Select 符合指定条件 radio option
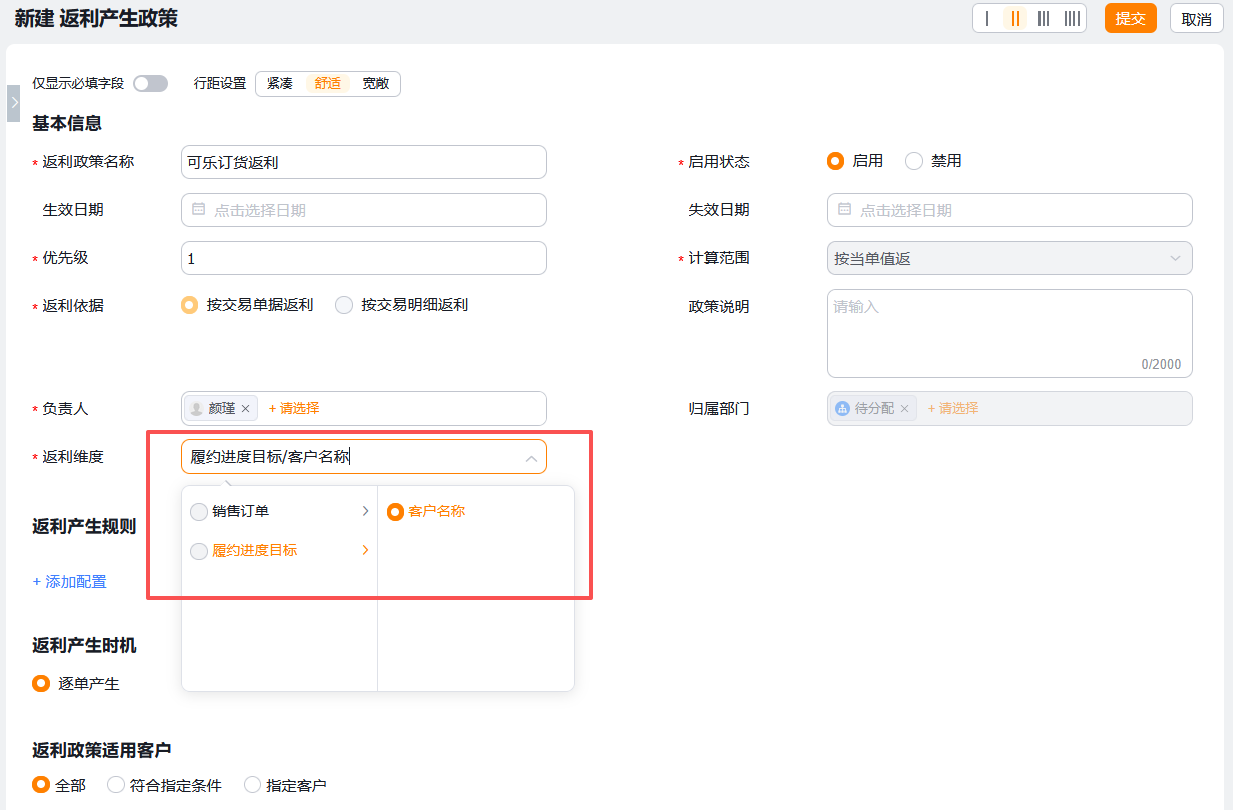1233x810 pixels. 116,785
